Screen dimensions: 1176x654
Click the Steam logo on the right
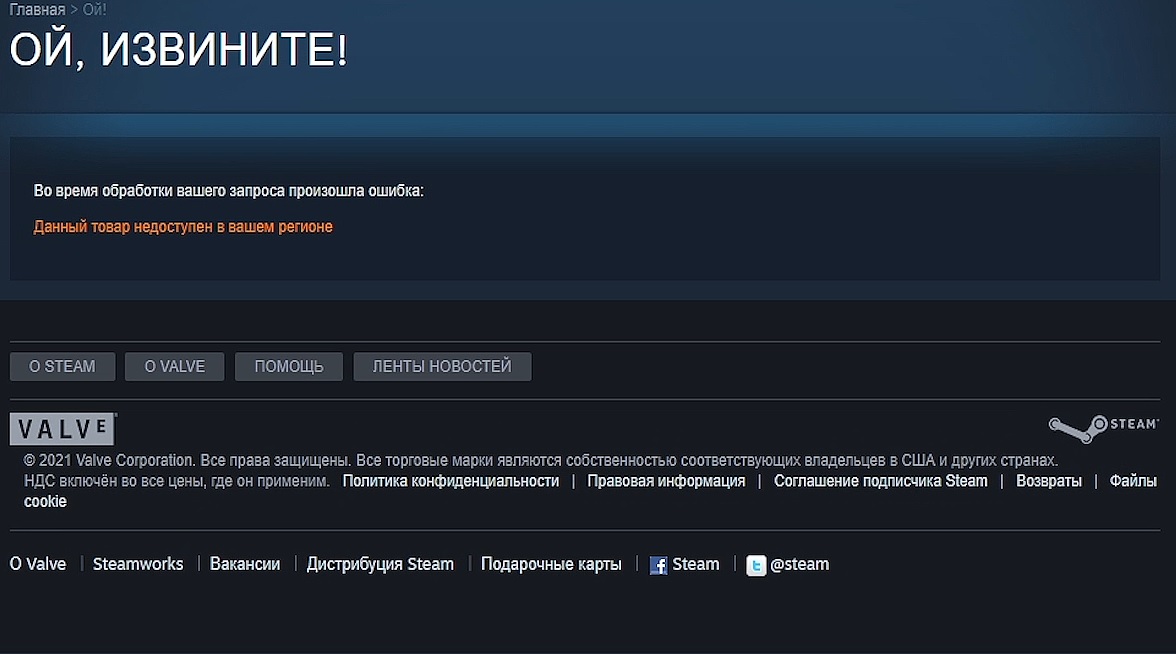[x=1103, y=427]
